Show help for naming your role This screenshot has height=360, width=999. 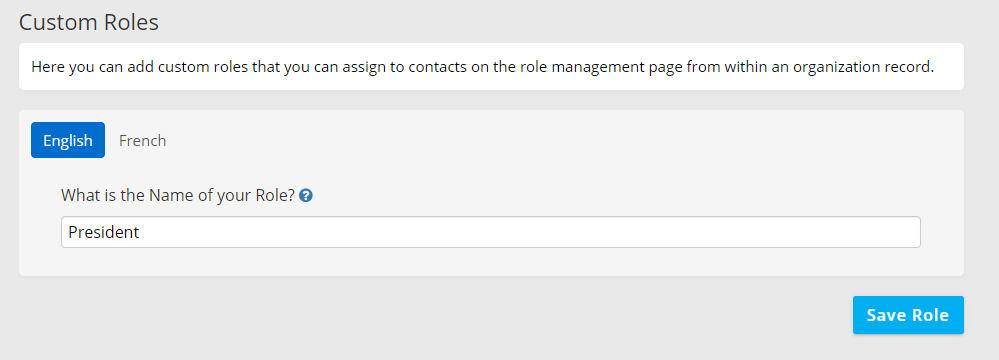(x=306, y=196)
